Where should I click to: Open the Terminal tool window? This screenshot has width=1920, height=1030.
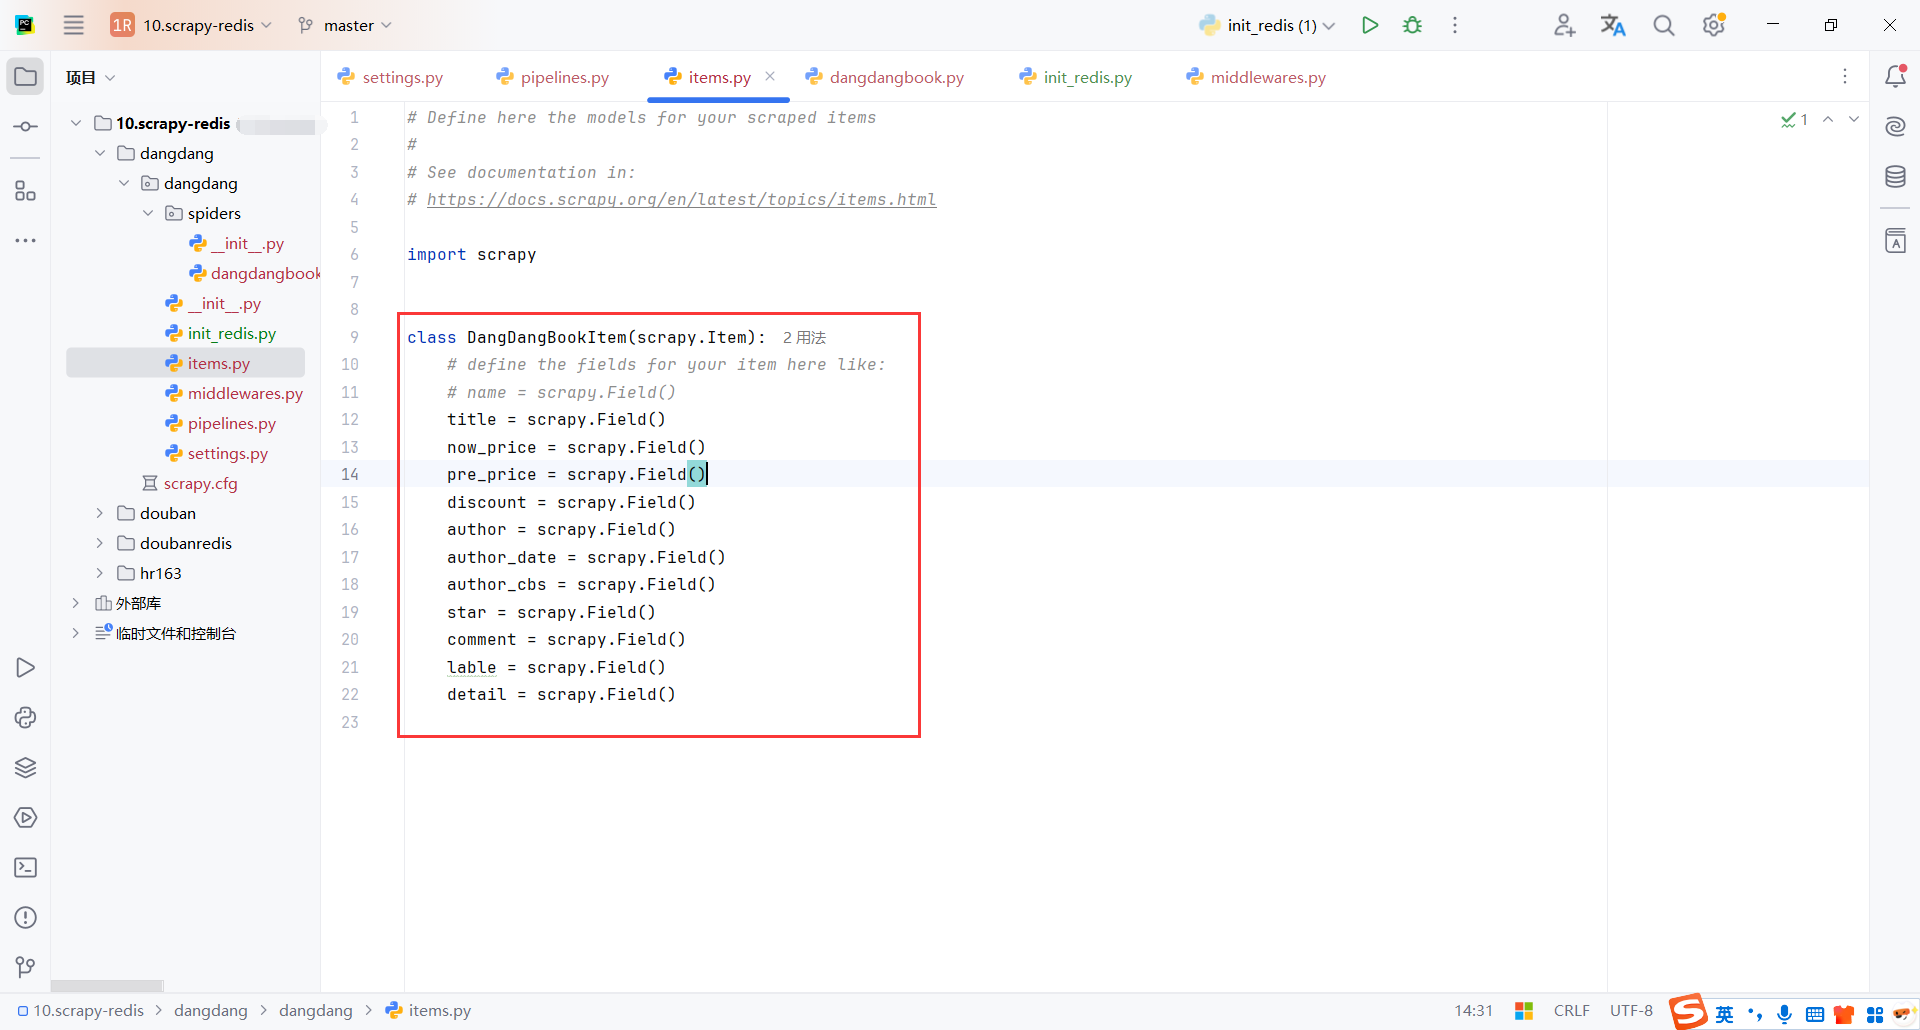(x=25, y=868)
